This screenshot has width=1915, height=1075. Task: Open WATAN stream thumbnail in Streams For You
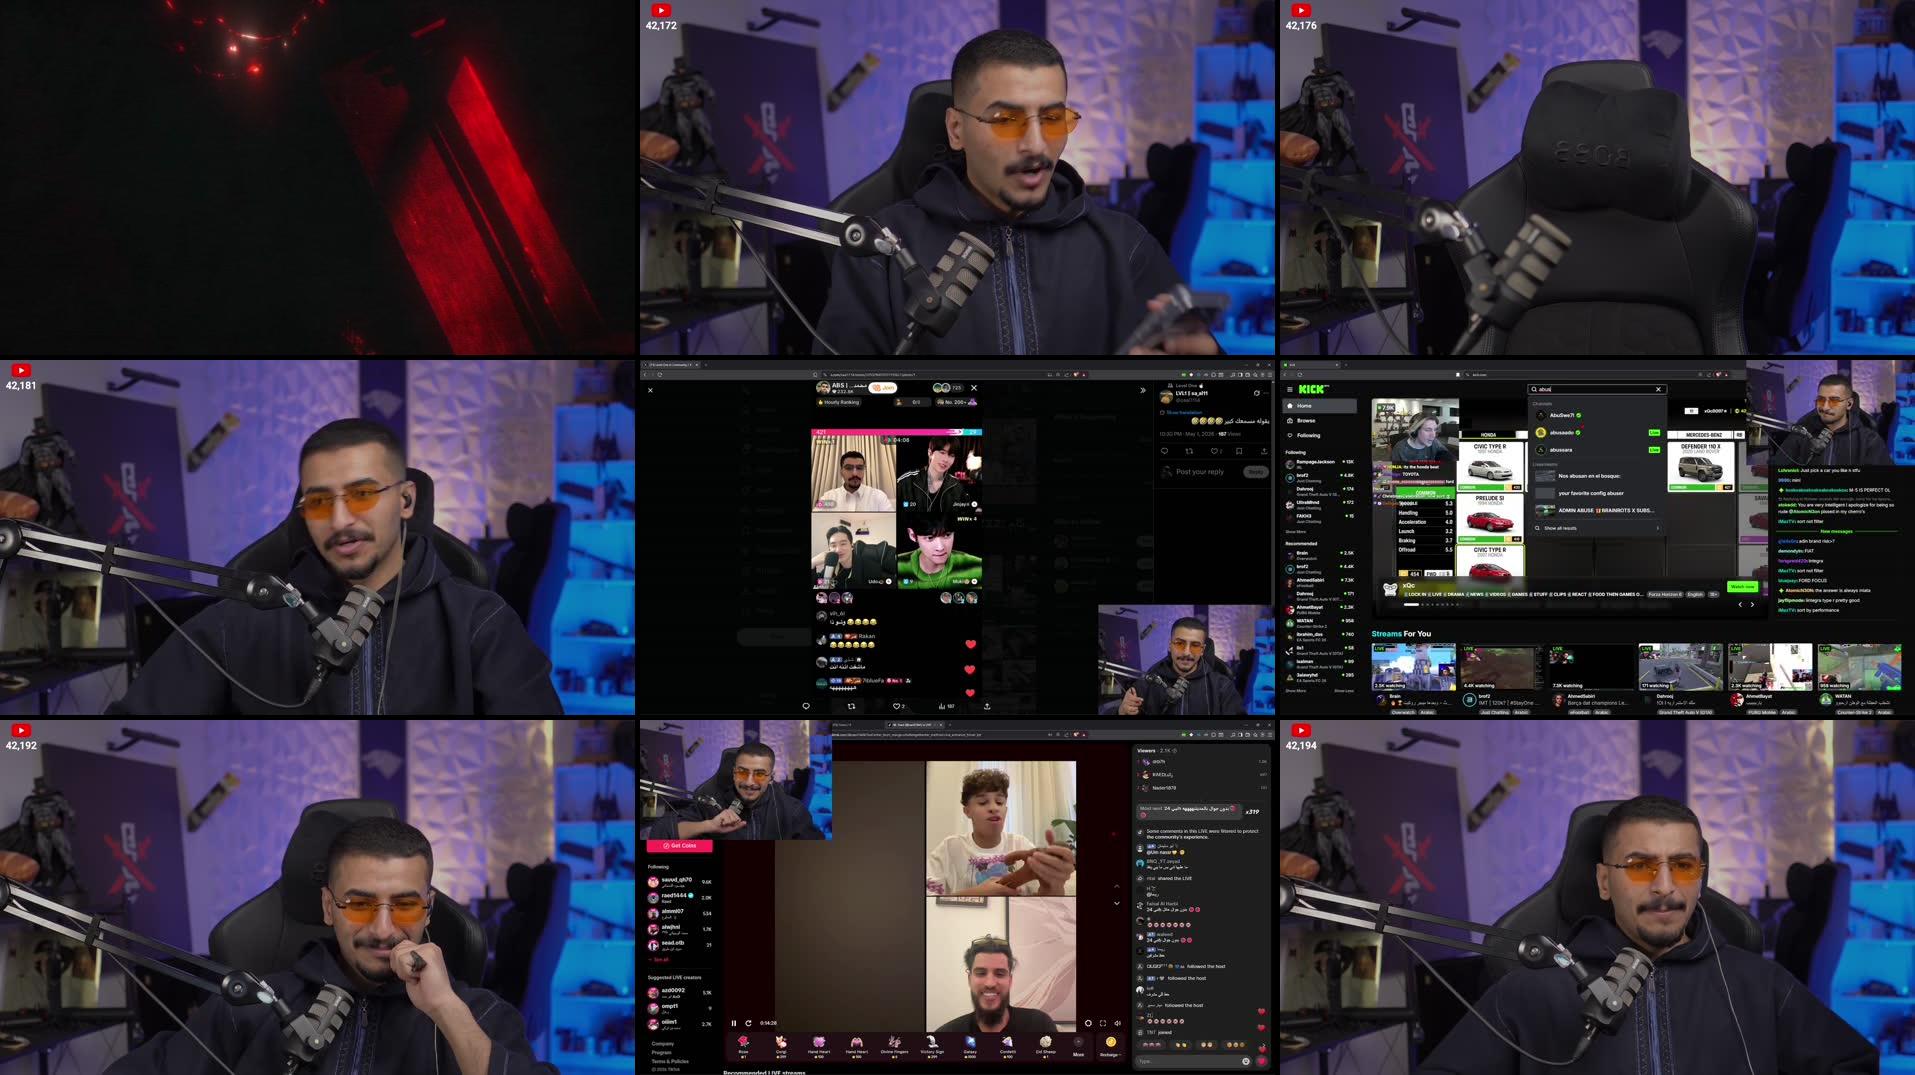pyautogui.click(x=1859, y=667)
